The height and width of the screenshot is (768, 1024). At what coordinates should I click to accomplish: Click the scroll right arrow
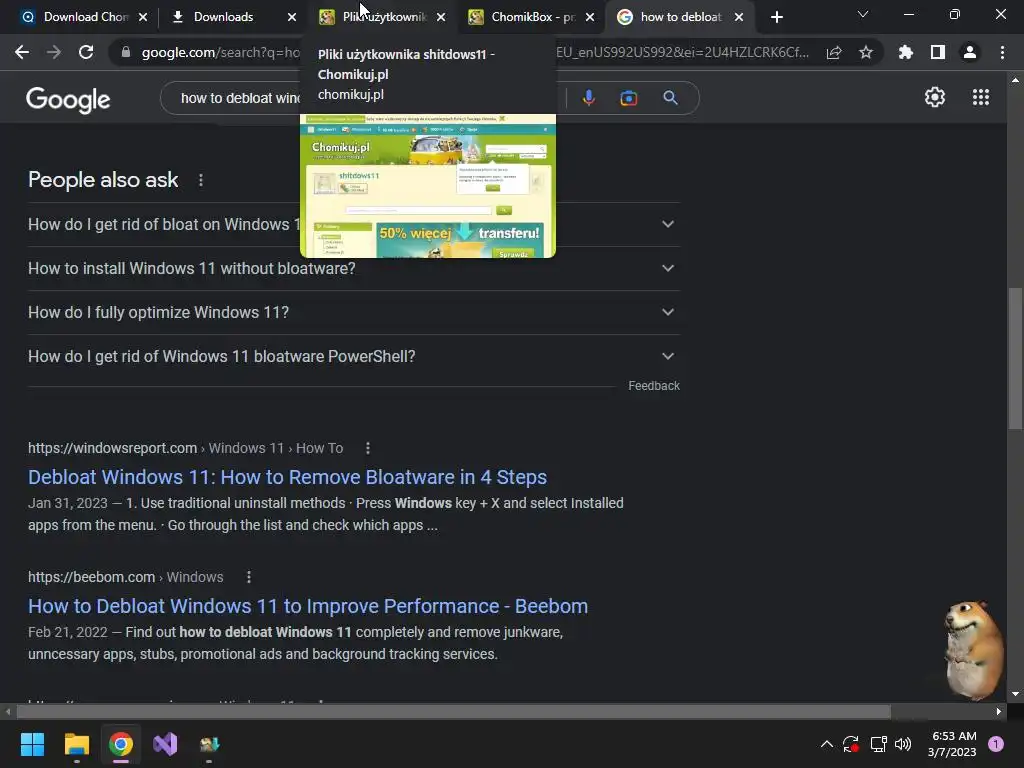tap(999, 711)
